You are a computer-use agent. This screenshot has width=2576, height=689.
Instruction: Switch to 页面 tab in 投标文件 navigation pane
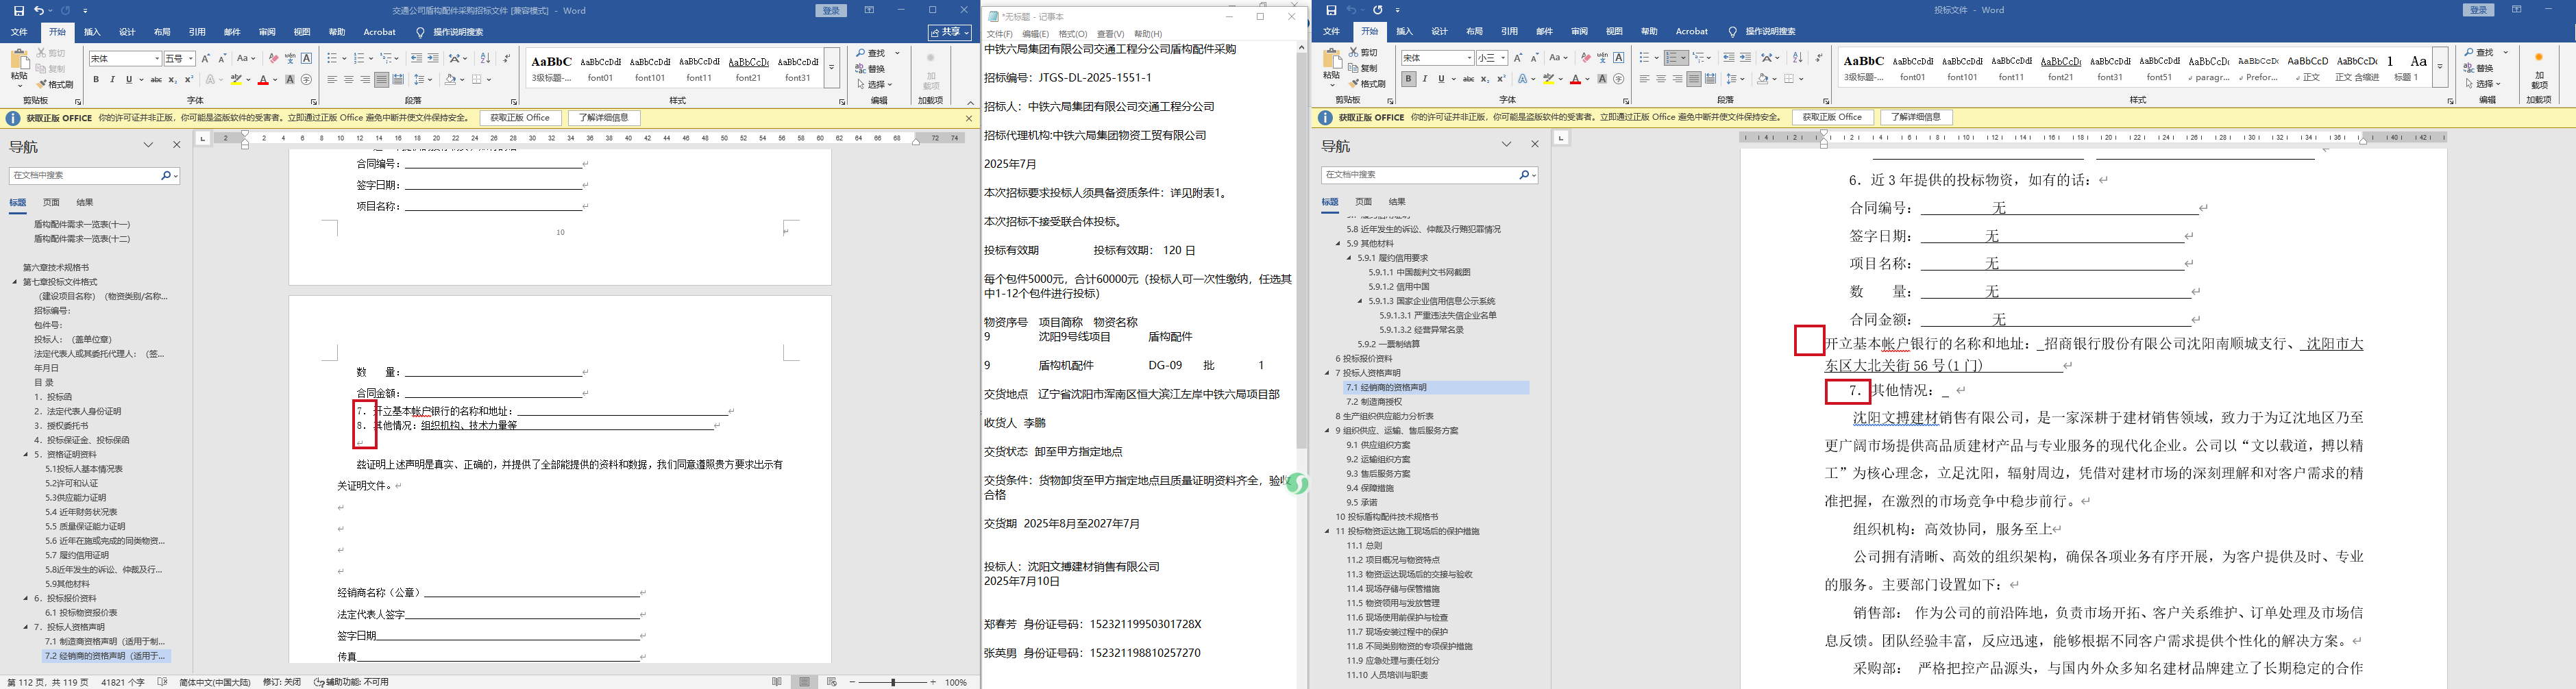(1363, 202)
